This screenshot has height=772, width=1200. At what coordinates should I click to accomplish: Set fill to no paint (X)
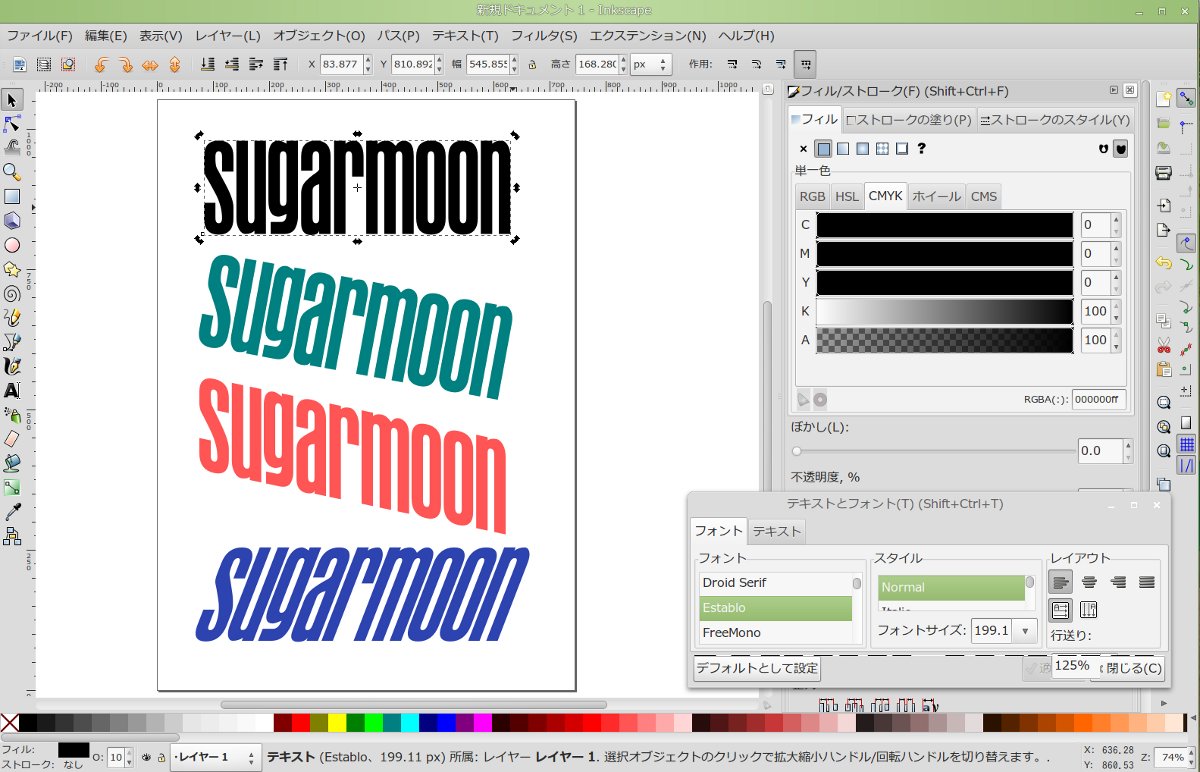(x=803, y=149)
